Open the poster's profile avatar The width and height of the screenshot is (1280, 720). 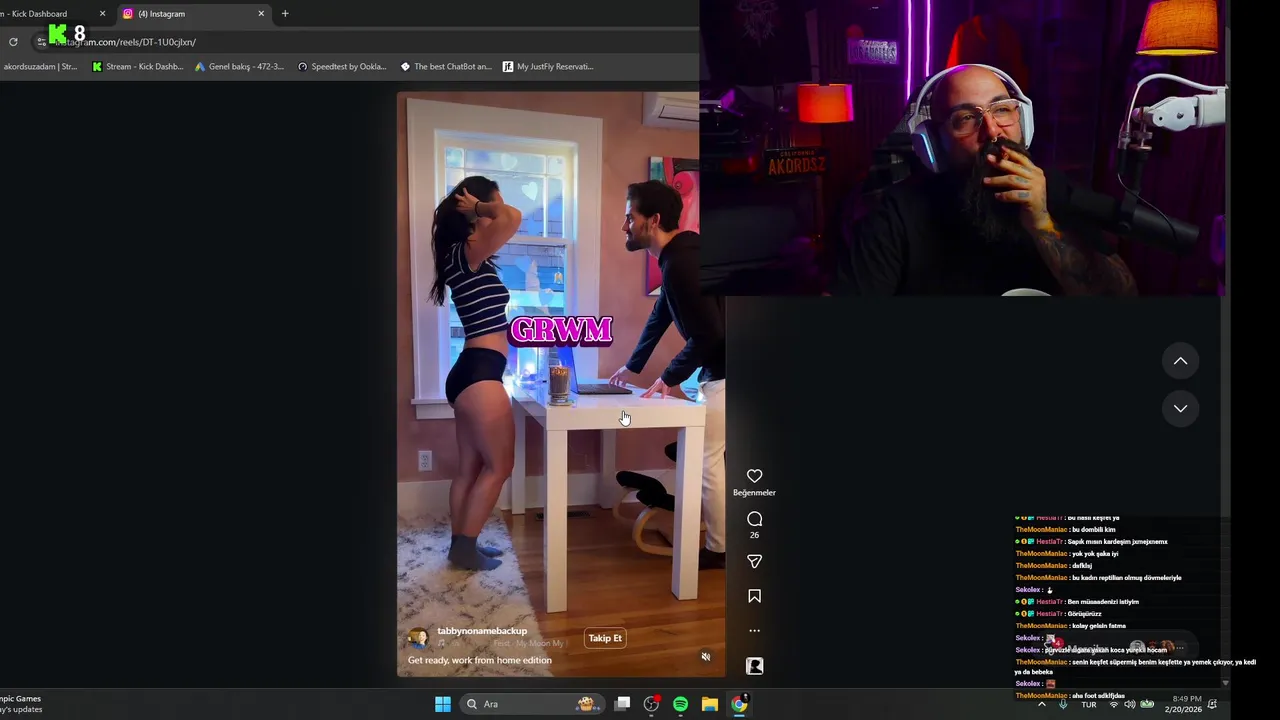[x=418, y=637]
